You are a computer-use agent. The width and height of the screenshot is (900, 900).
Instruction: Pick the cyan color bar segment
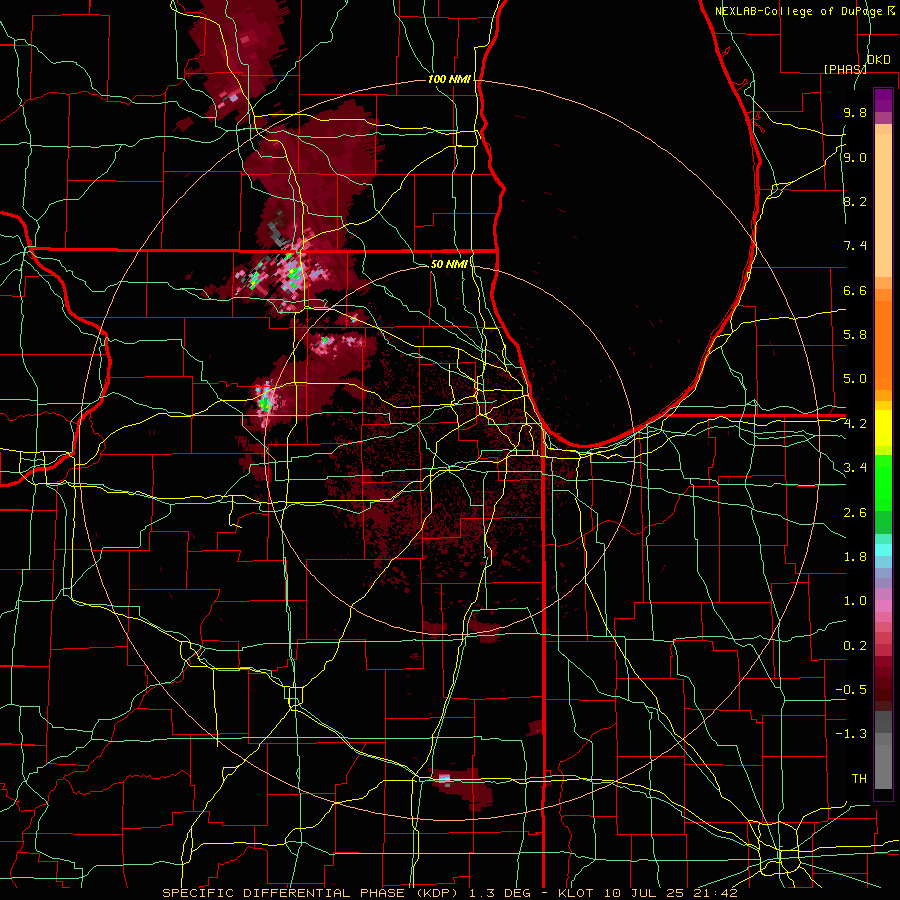point(883,550)
